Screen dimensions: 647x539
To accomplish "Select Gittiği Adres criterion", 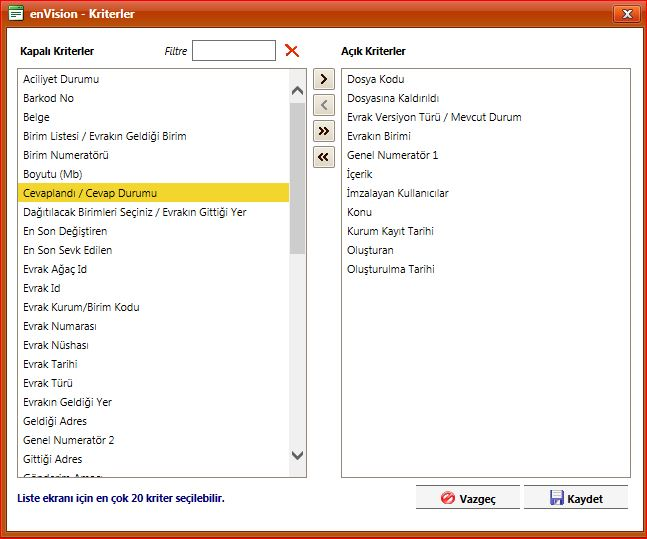I will (x=153, y=459).
